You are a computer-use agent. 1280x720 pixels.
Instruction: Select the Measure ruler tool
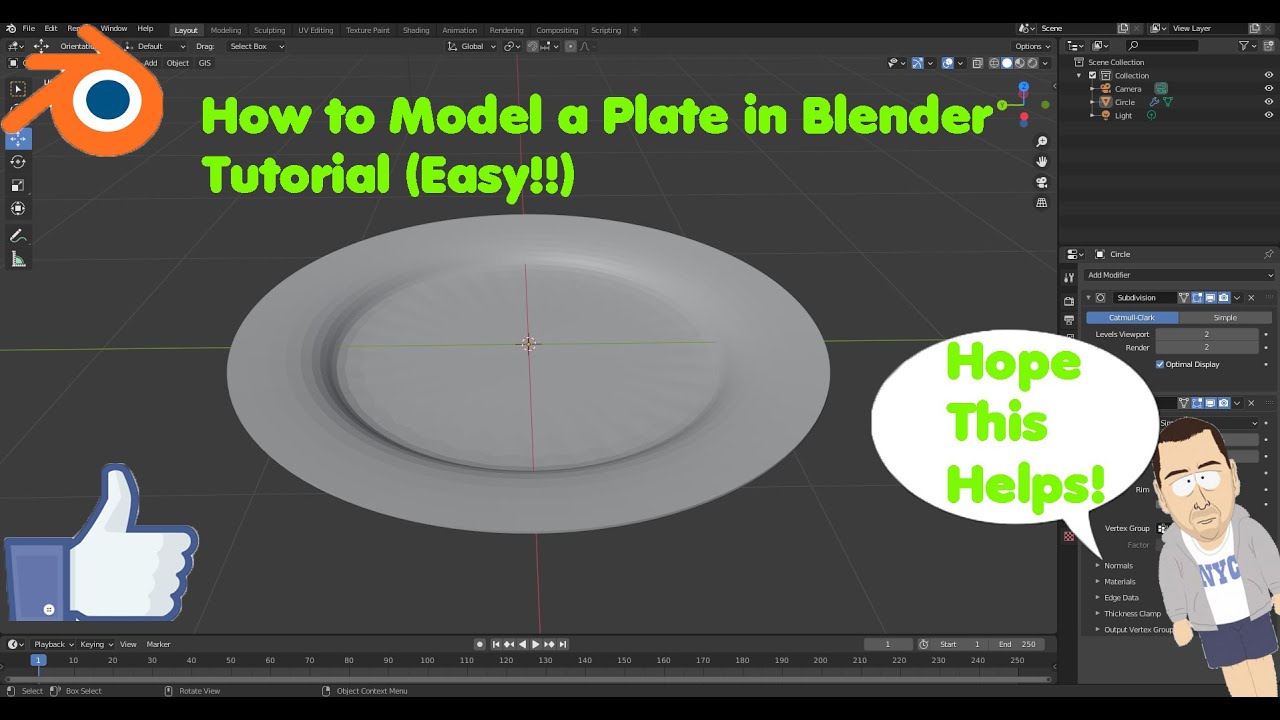(17, 259)
